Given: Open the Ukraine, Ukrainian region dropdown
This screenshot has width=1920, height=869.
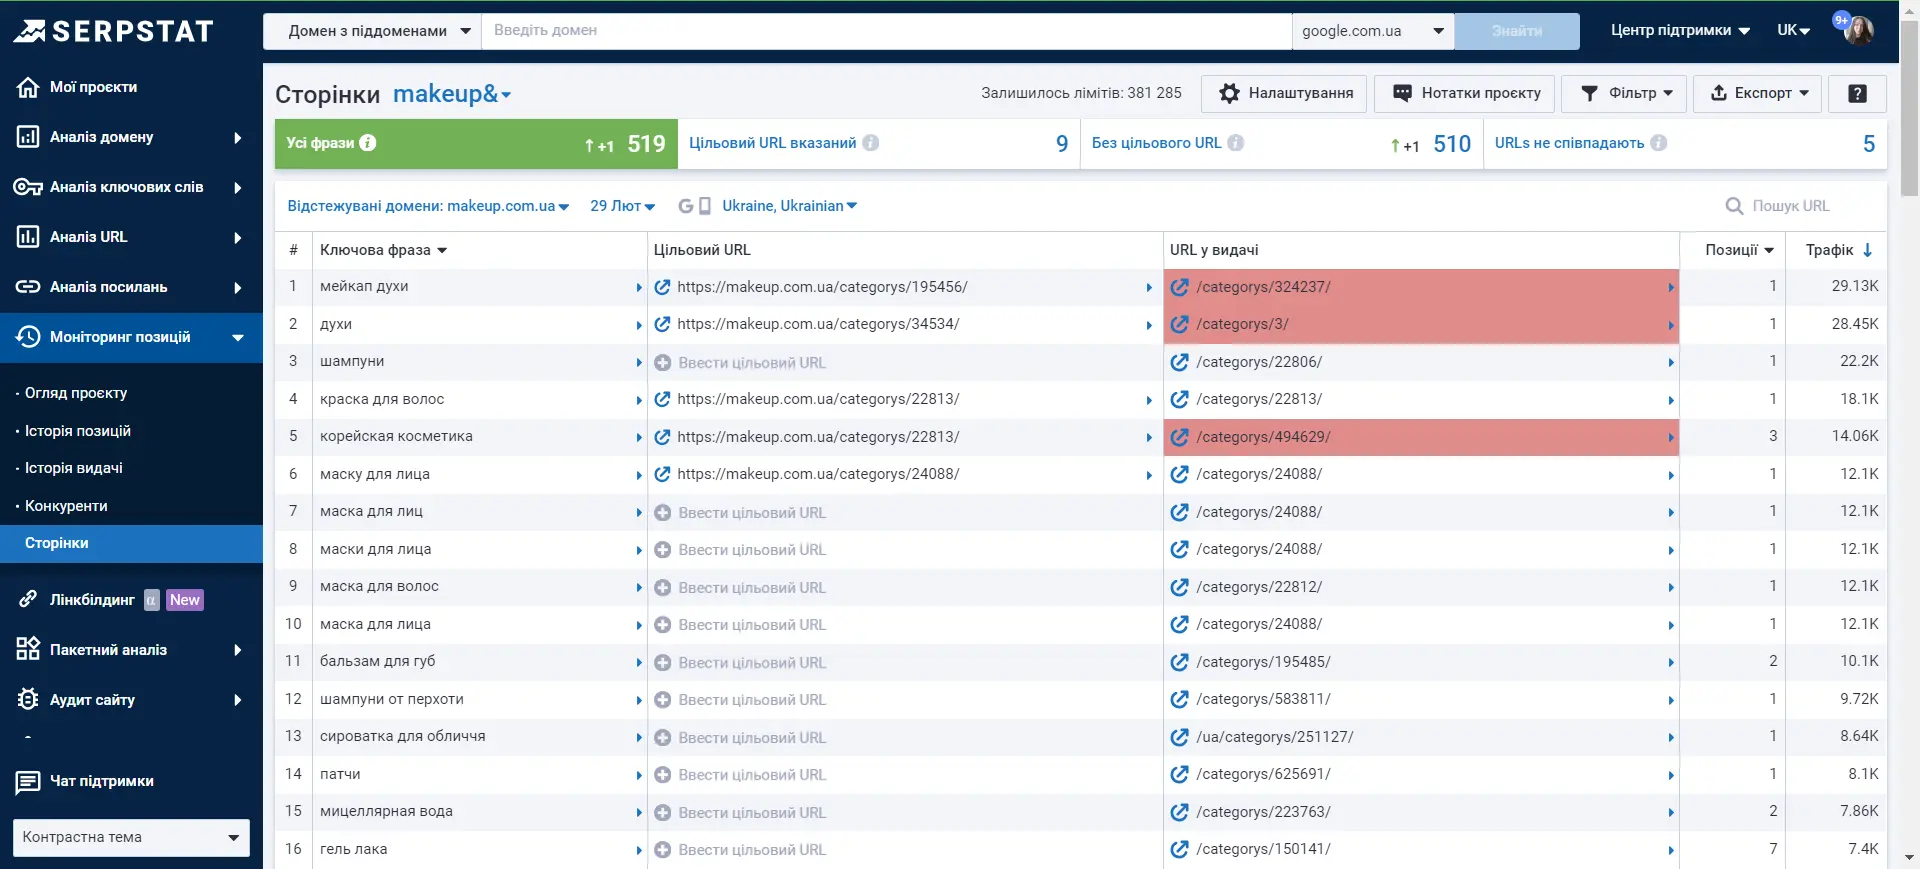Looking at the screenshot, I should [789, 206].
